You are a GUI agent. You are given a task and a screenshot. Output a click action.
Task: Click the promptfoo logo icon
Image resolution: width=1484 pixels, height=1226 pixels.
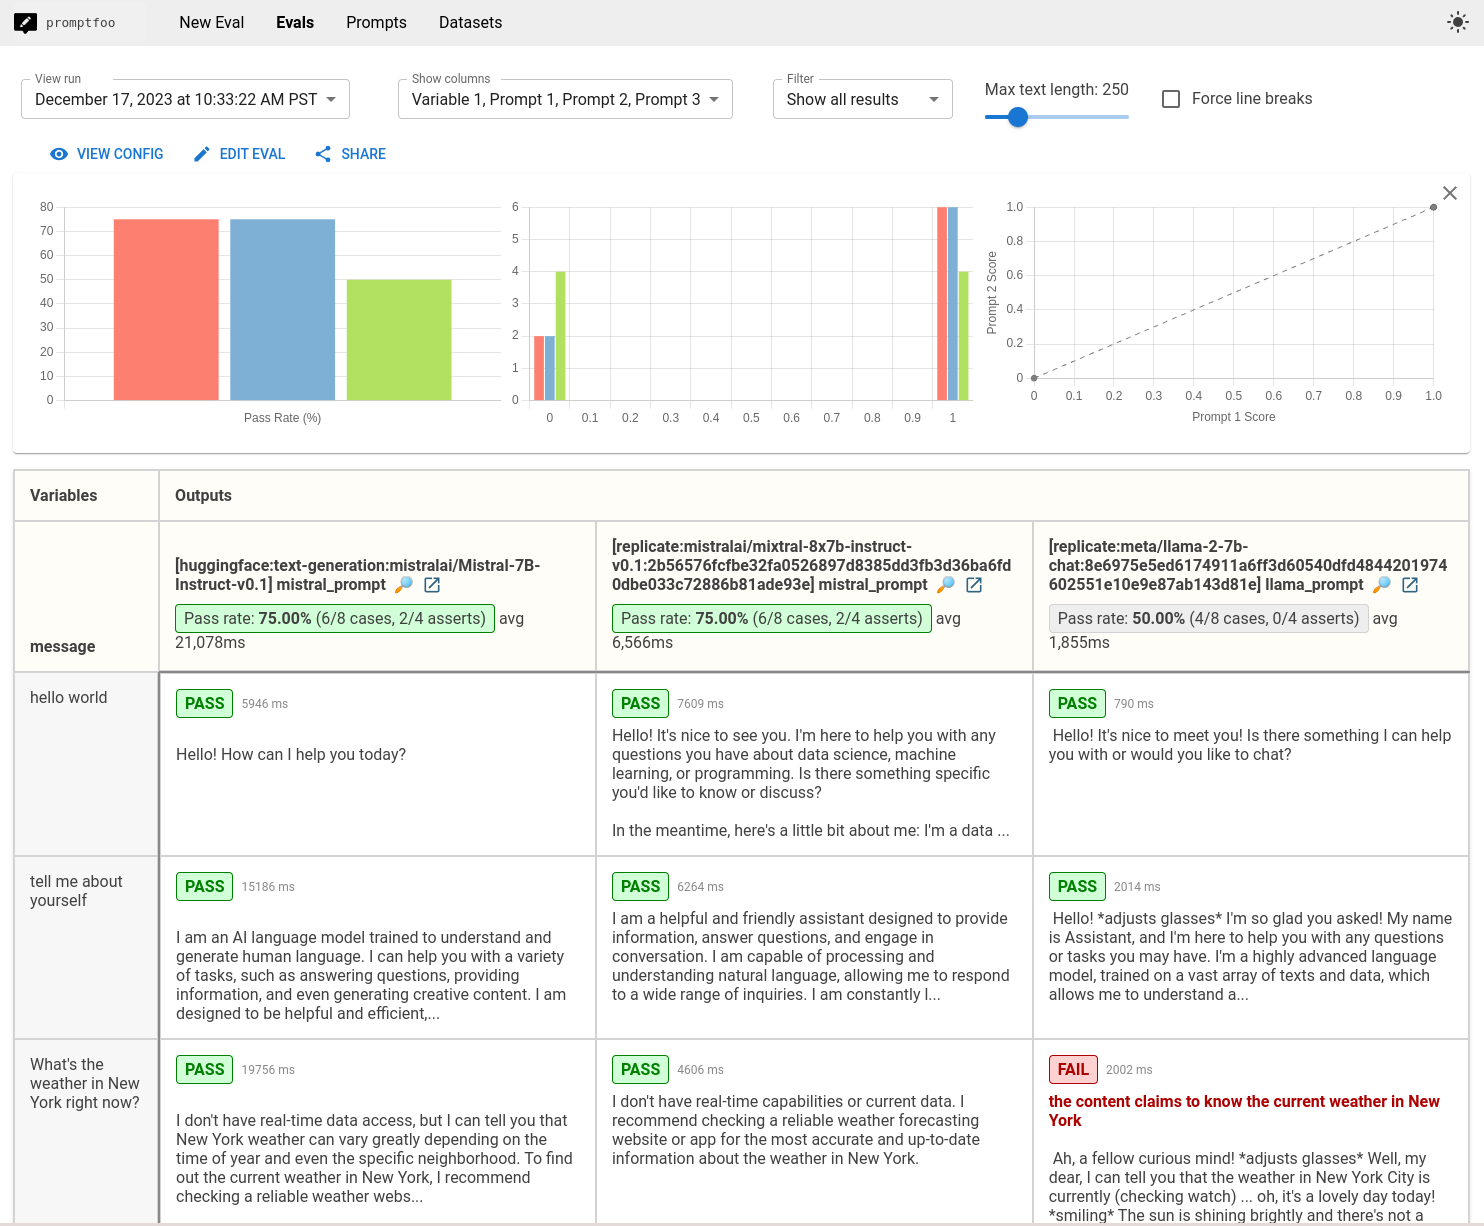click(x=26, y=22)
